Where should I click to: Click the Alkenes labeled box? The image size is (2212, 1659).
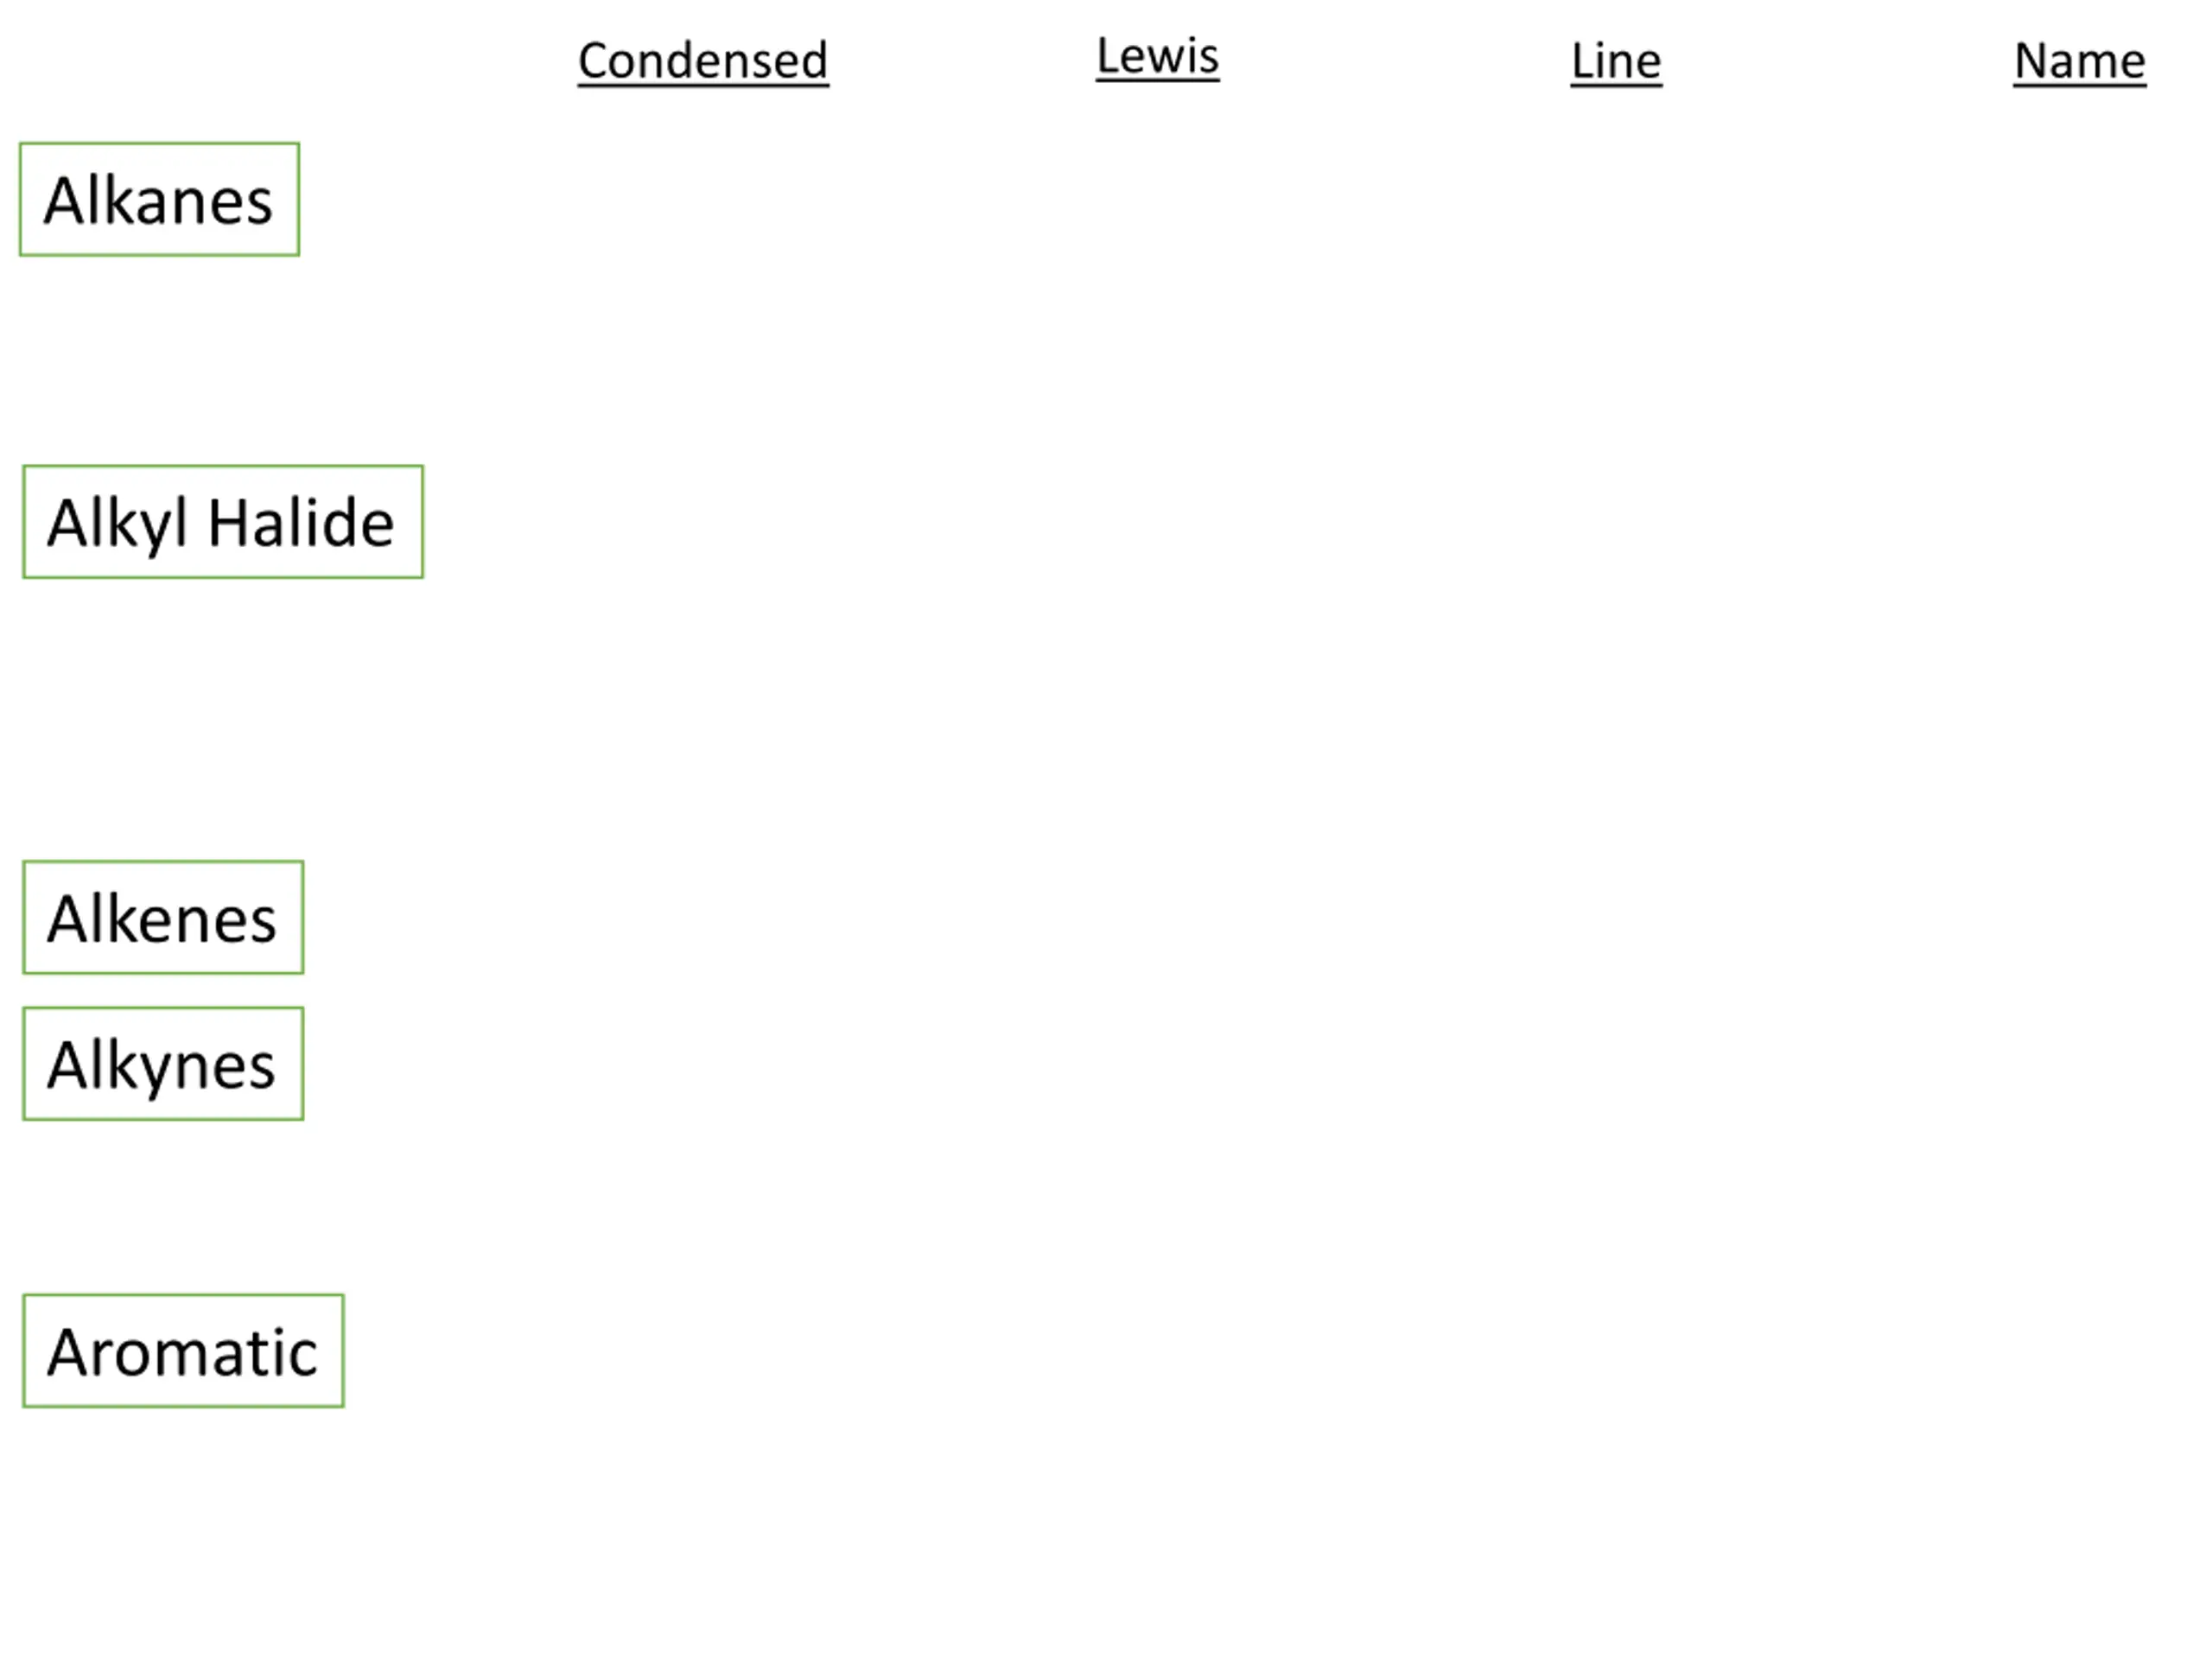click(163, 918)
